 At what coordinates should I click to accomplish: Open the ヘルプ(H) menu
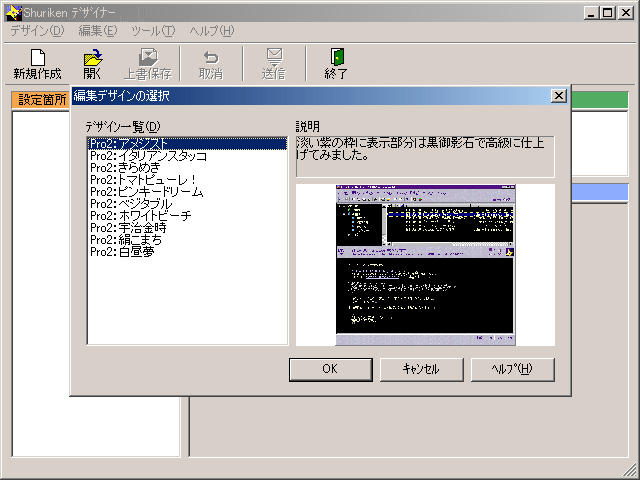coord(211,31)
